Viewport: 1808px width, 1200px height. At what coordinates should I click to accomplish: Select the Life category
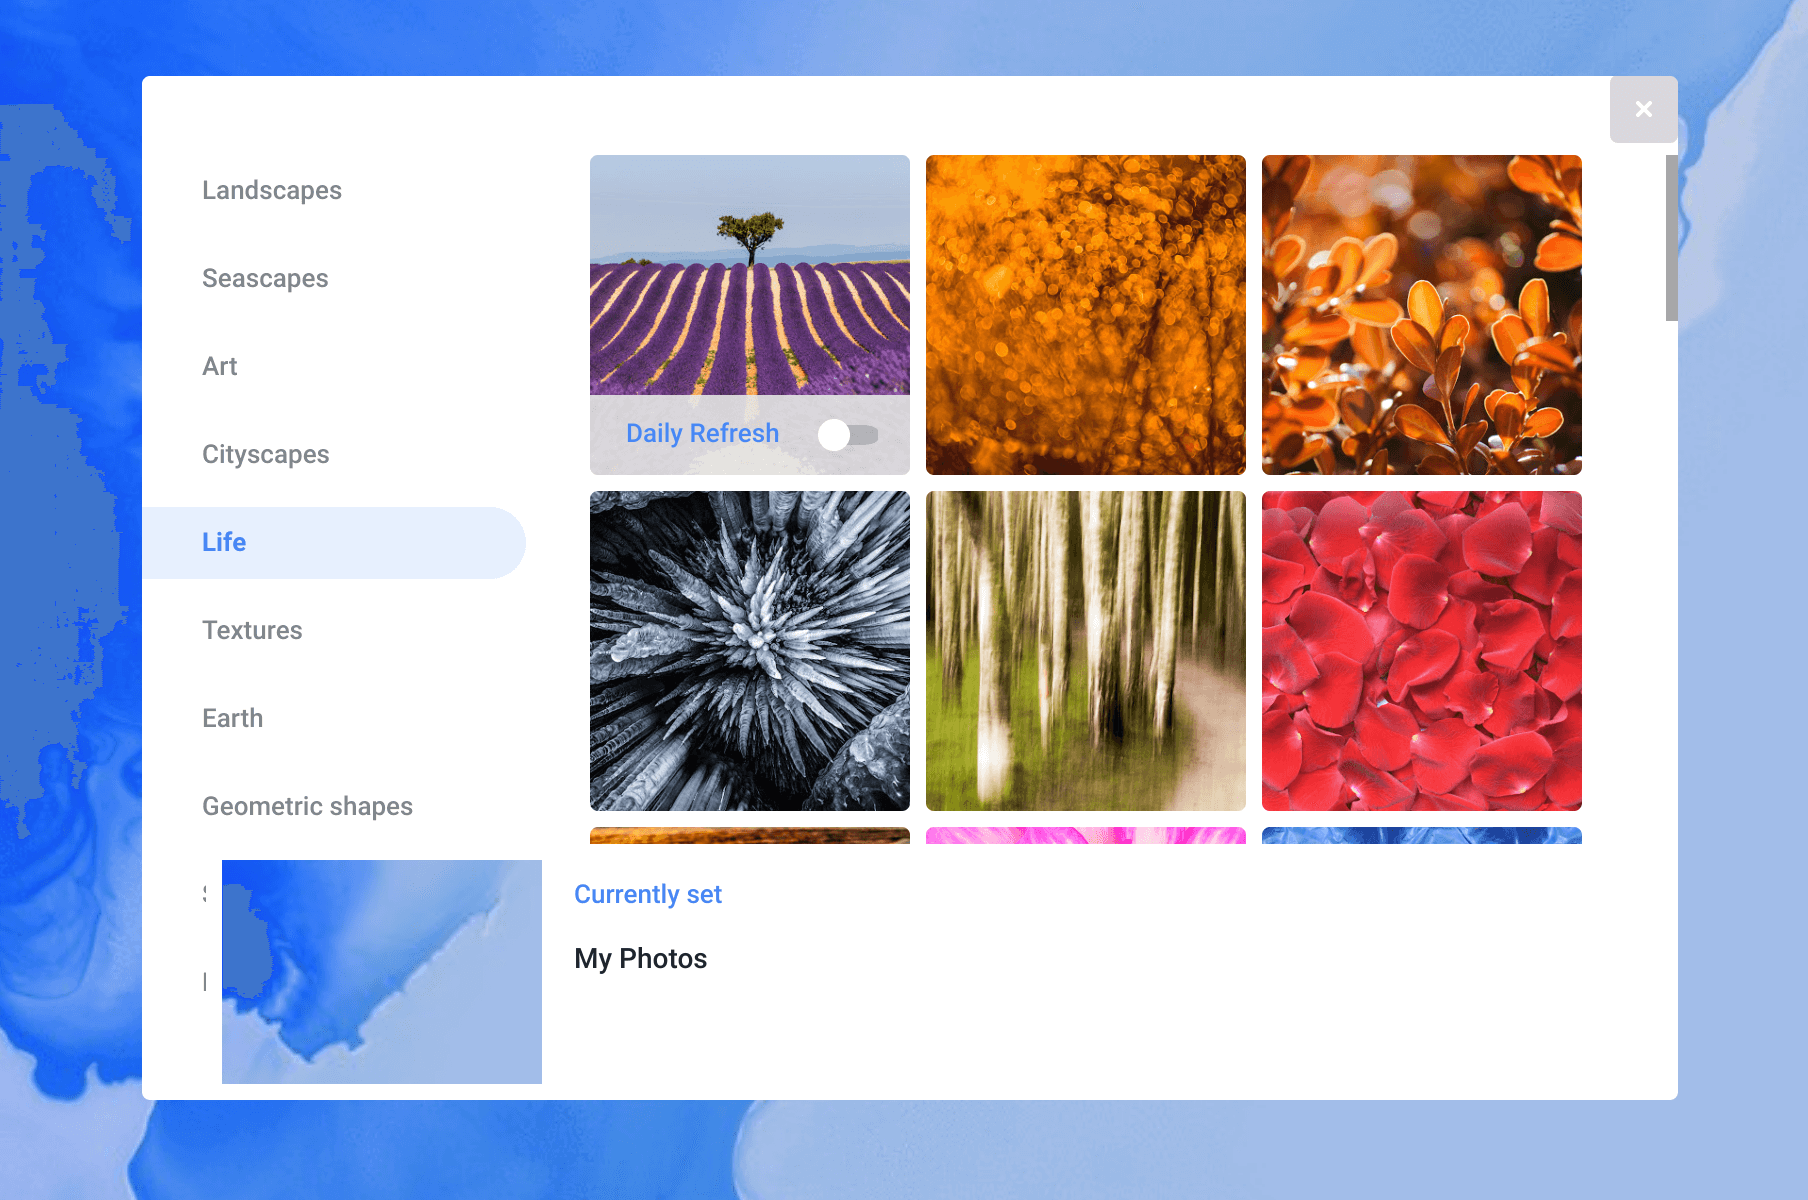point(224,542)
